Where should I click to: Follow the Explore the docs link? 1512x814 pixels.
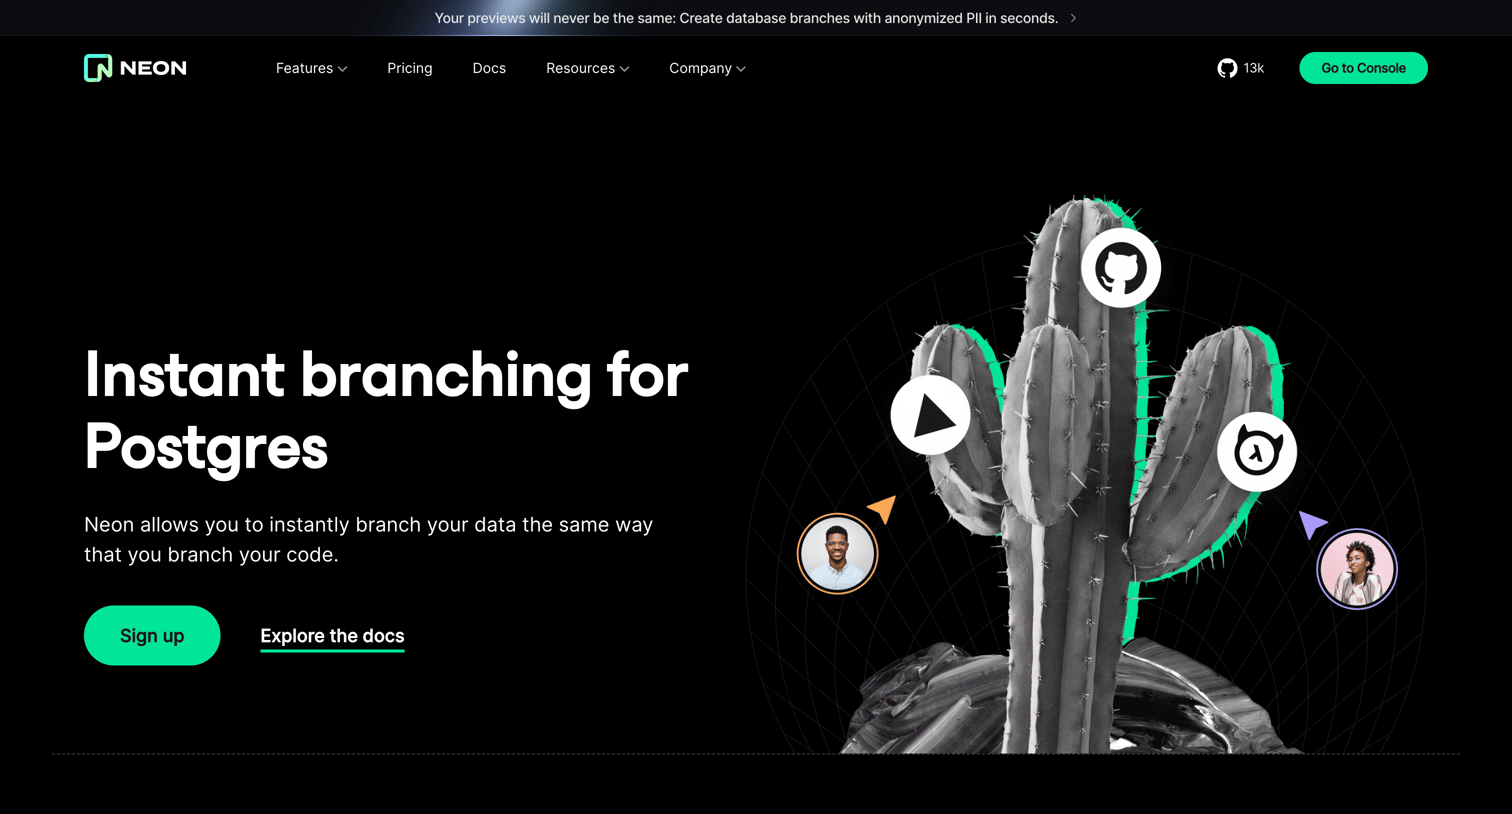click(332, 637)
